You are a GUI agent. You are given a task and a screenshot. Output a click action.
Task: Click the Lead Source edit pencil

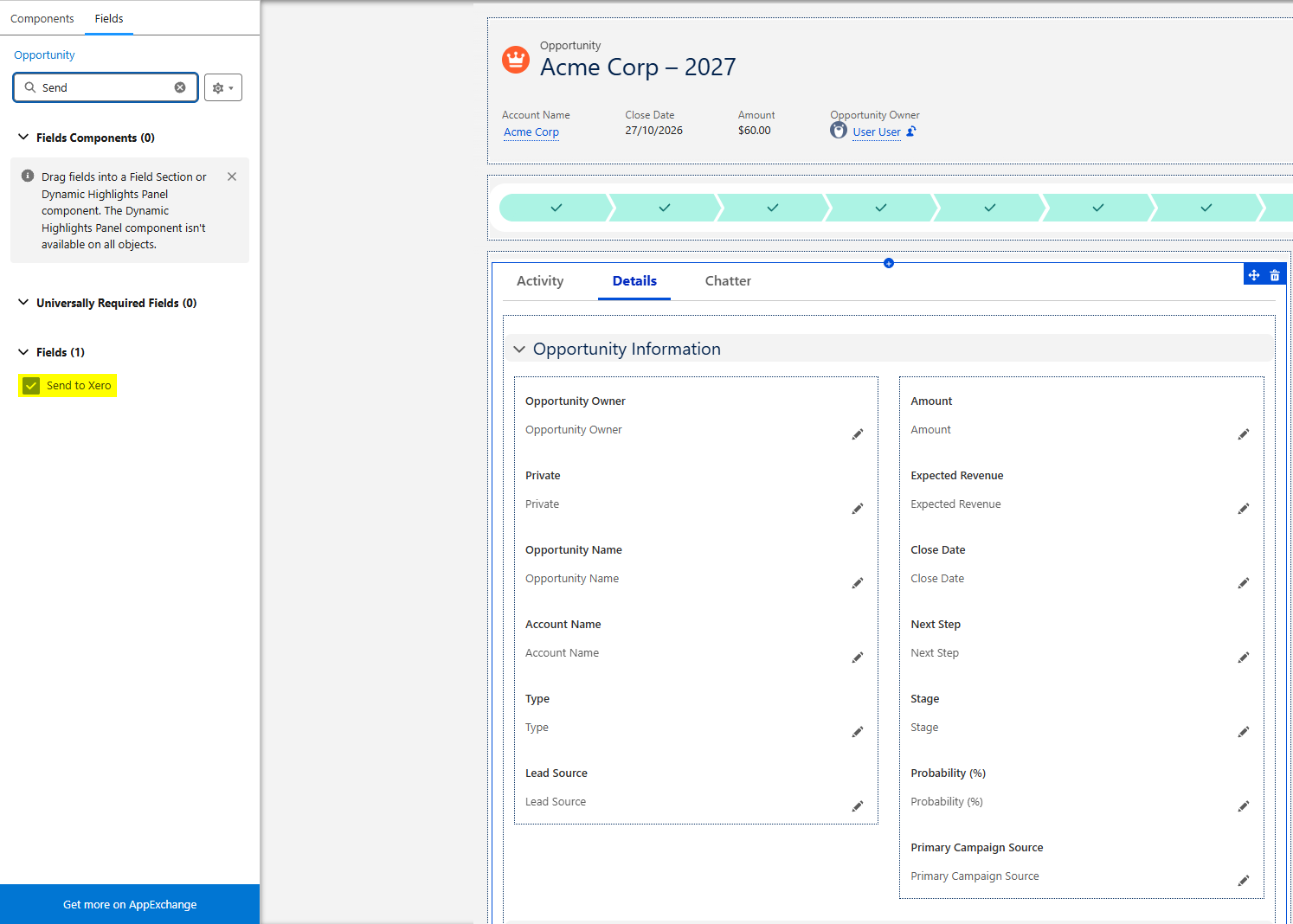click(857, 806)
